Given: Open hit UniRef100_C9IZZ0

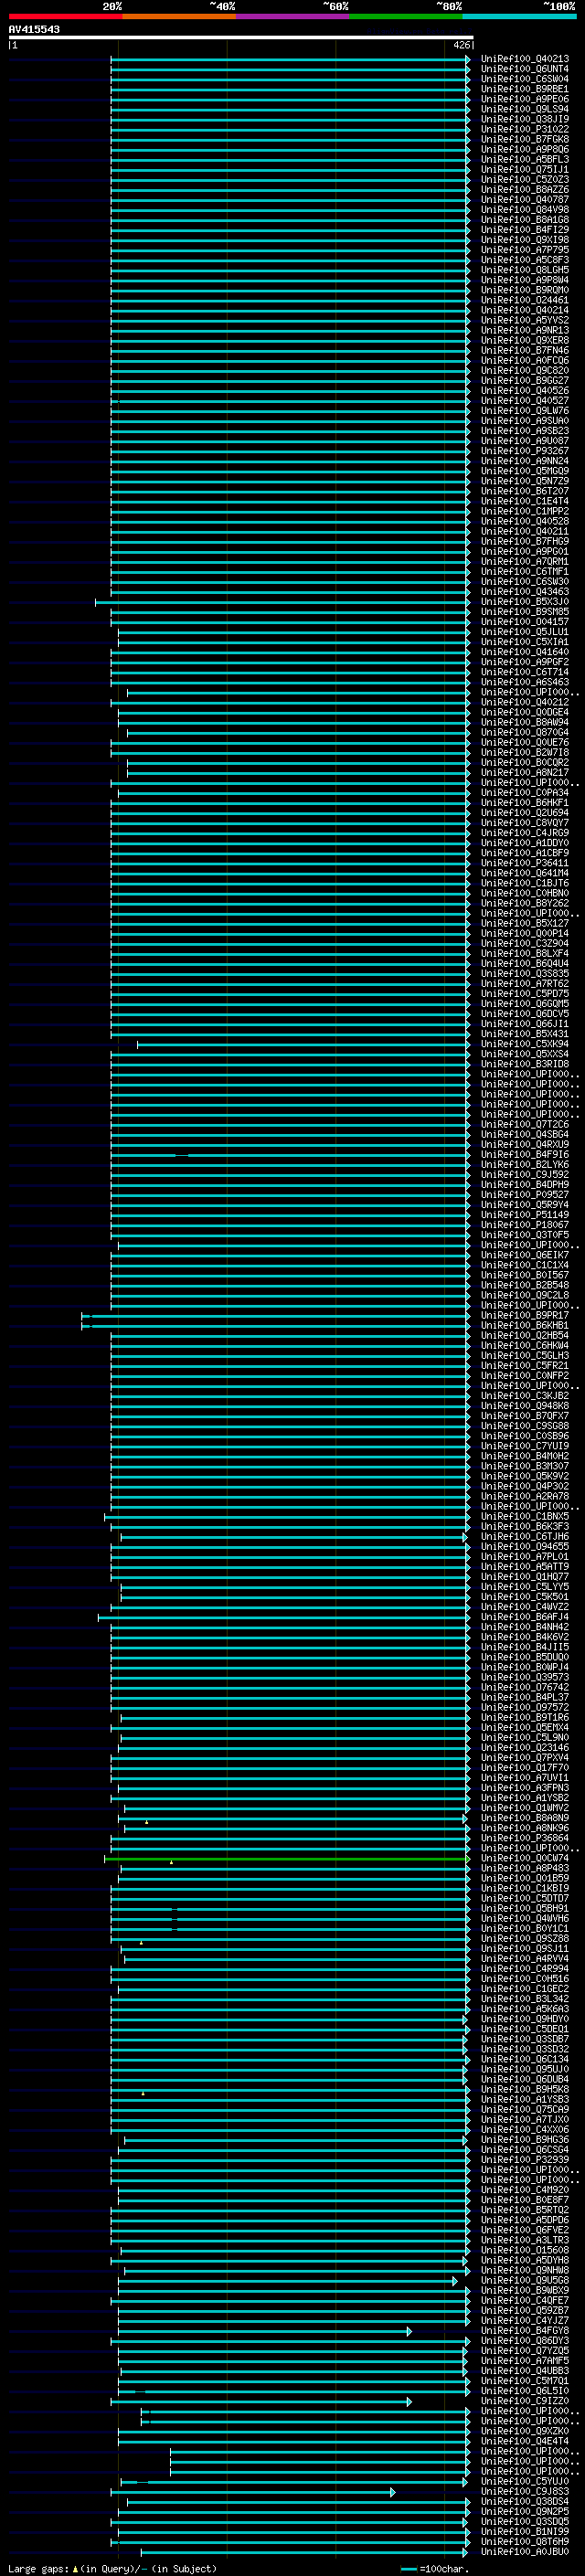Looking at the screenshot, I should point(524,2401).
